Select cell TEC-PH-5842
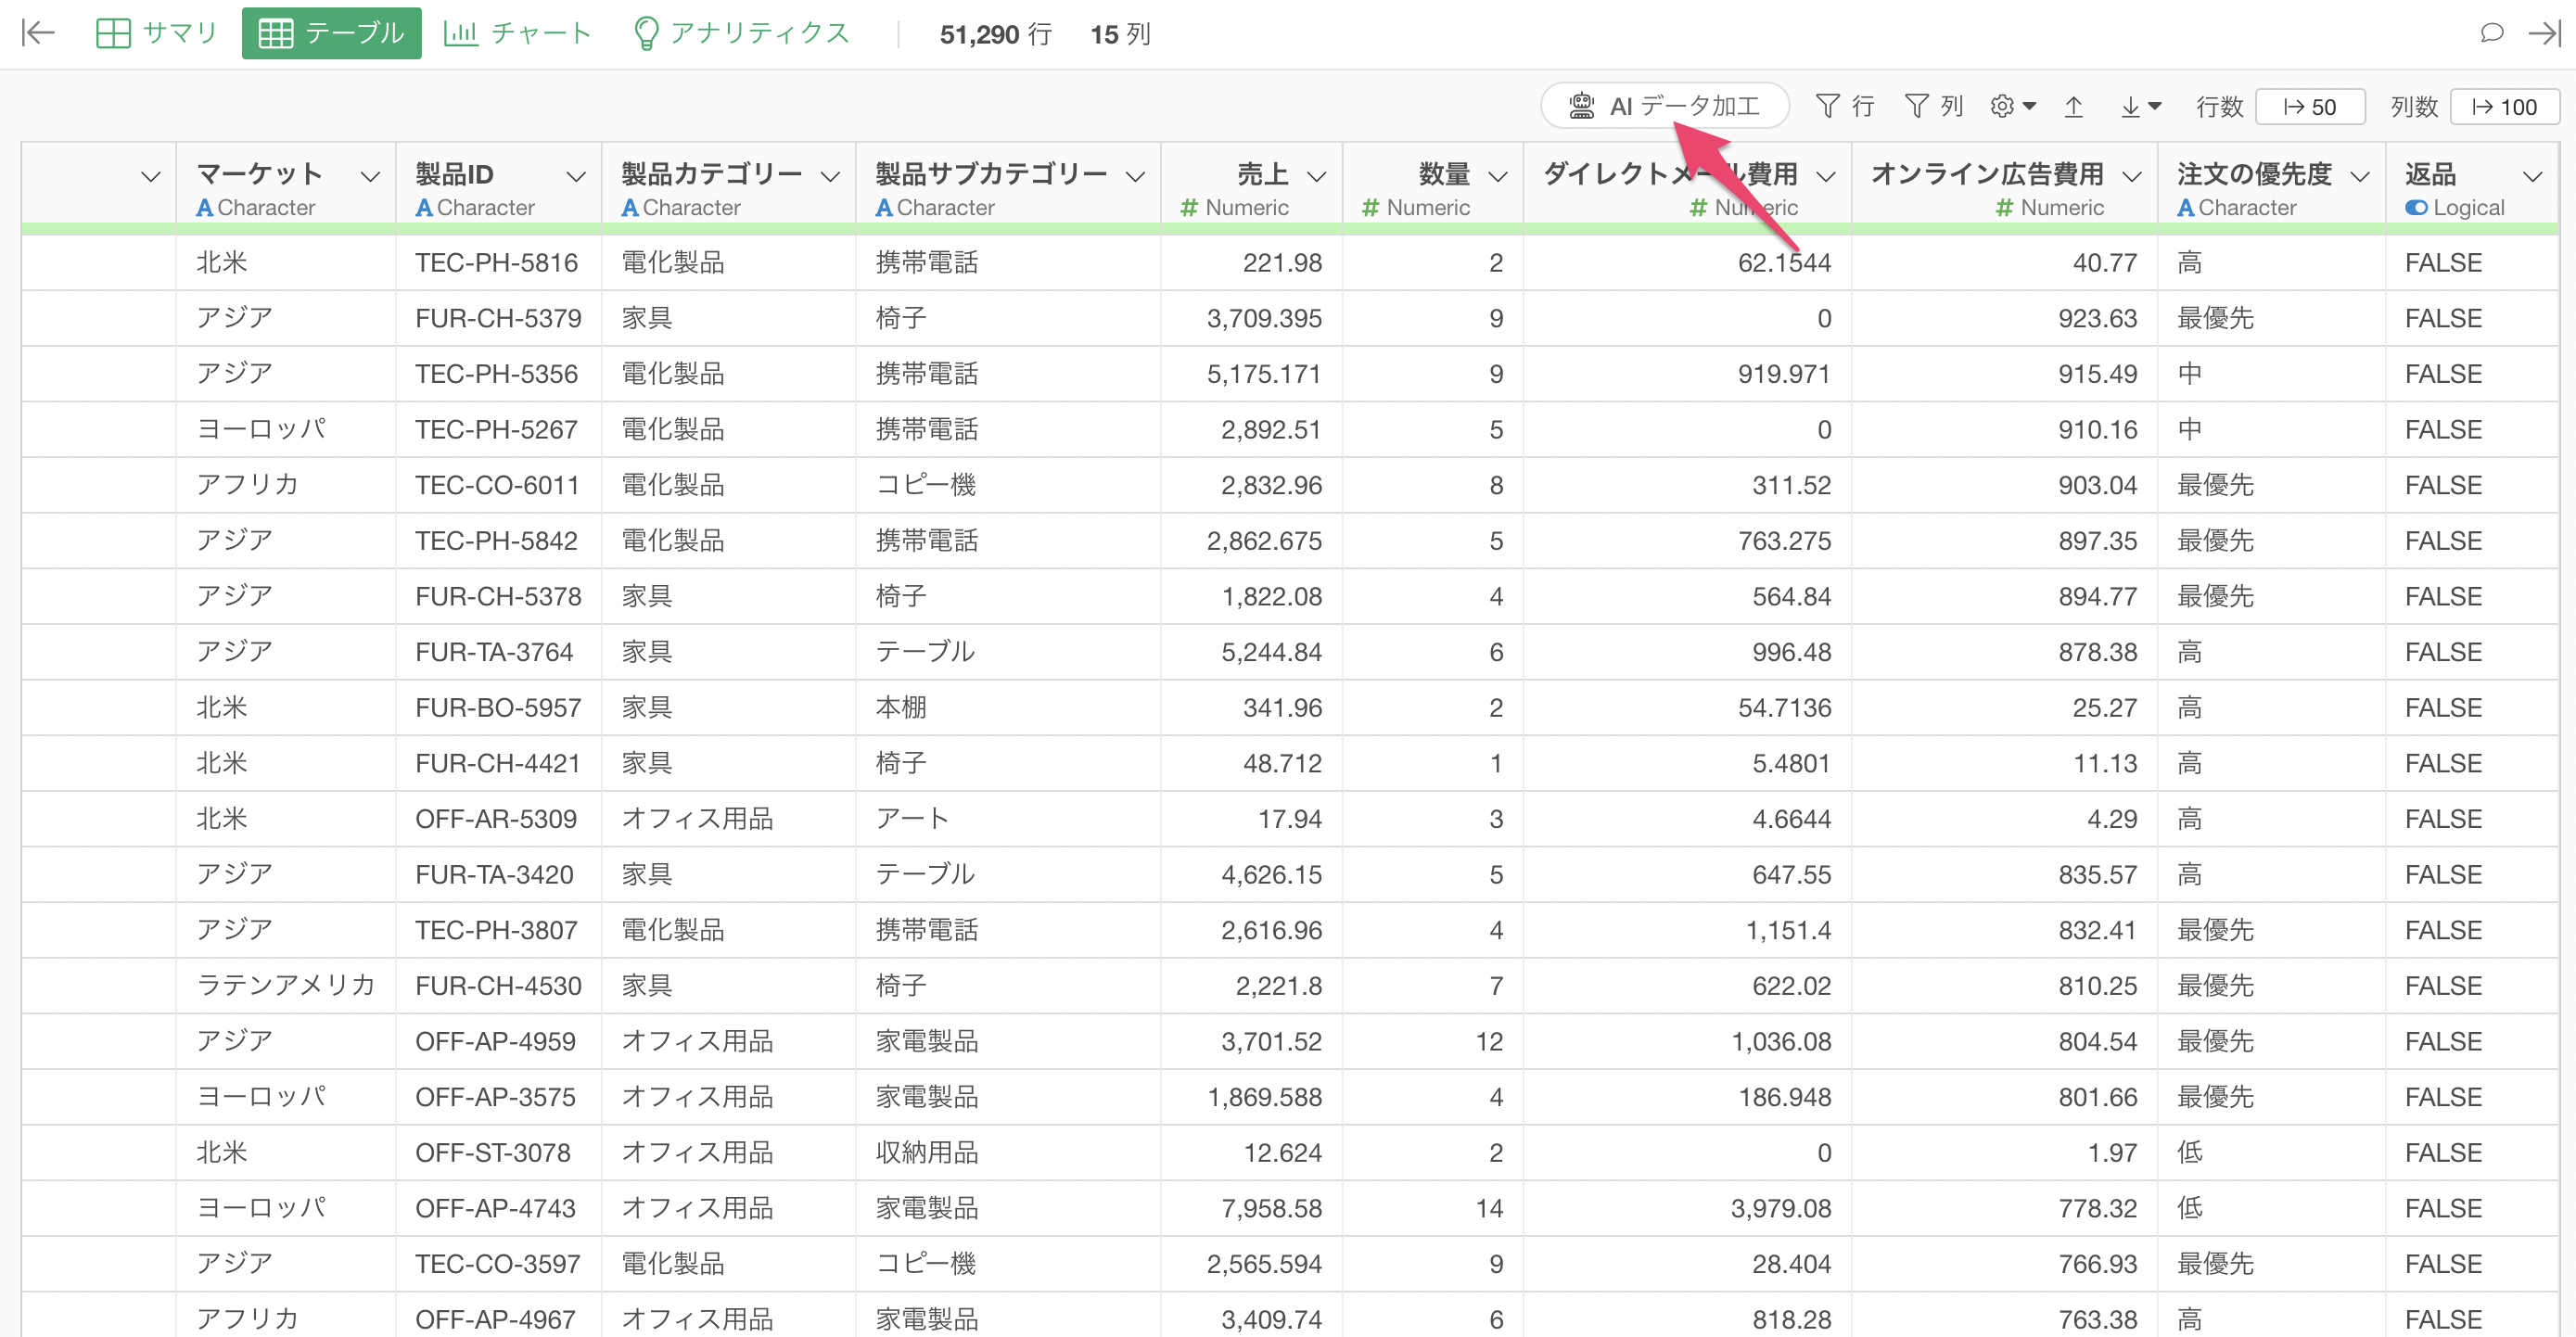This screenshot has width=2576, height=1337. point(496,541)
